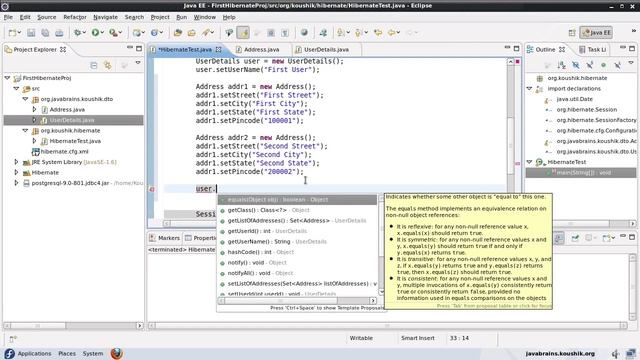Collapse org.javabrains.koushik.dto package

(x=25, y=99)
